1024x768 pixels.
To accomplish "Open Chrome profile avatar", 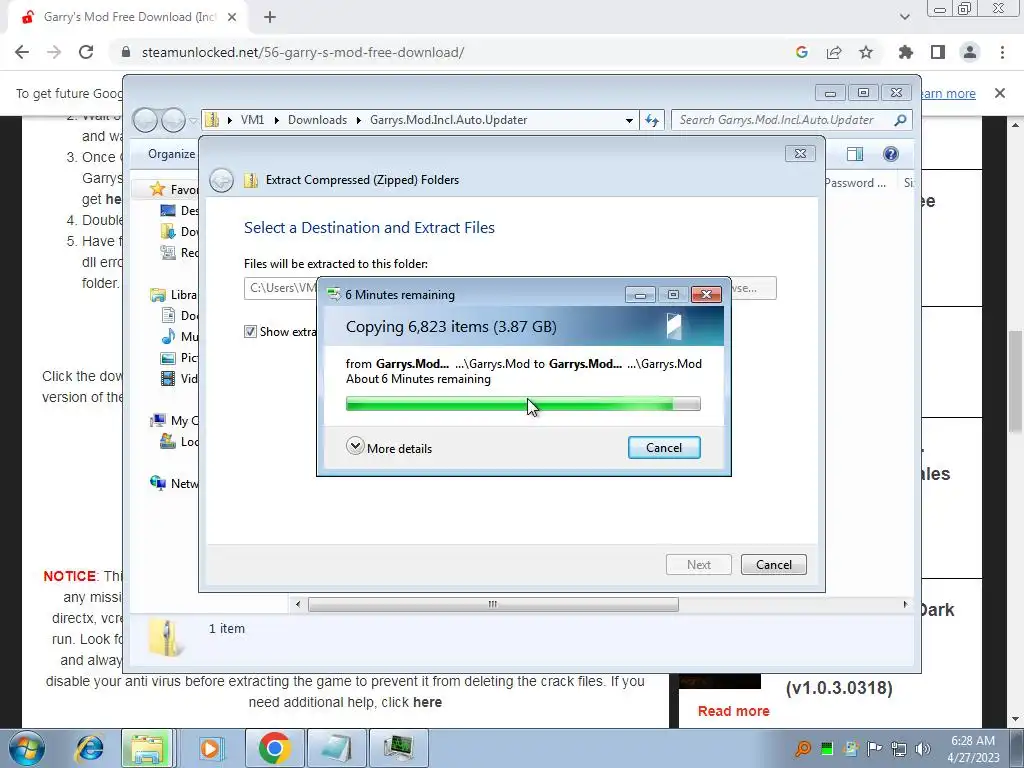I will pos(970,52).
